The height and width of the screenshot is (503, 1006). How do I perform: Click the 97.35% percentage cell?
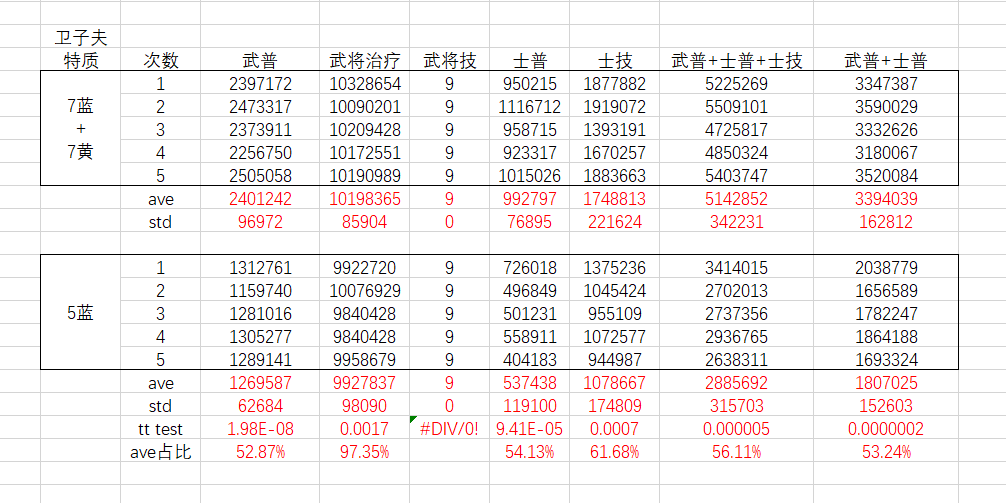[x=365, y=452]
